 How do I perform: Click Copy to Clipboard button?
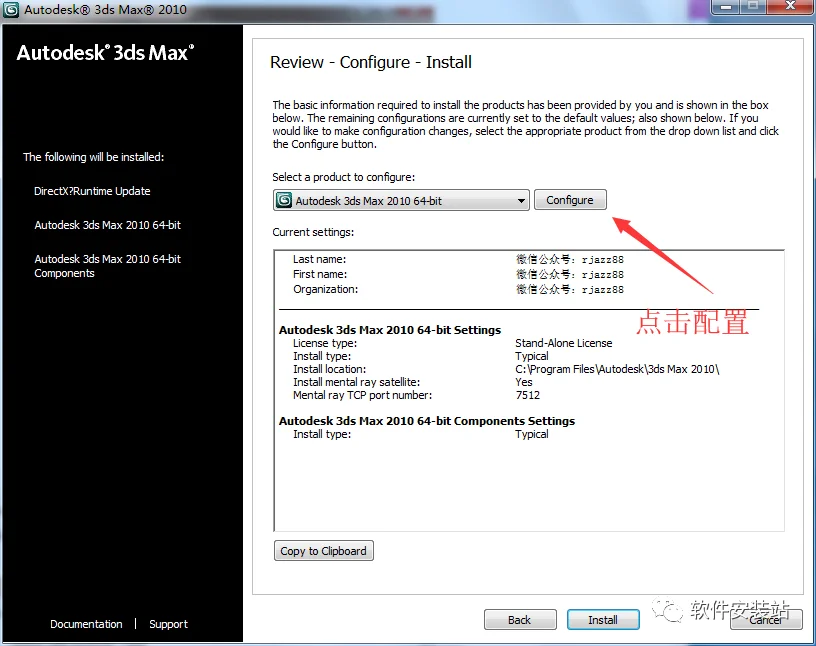[323, 551]
